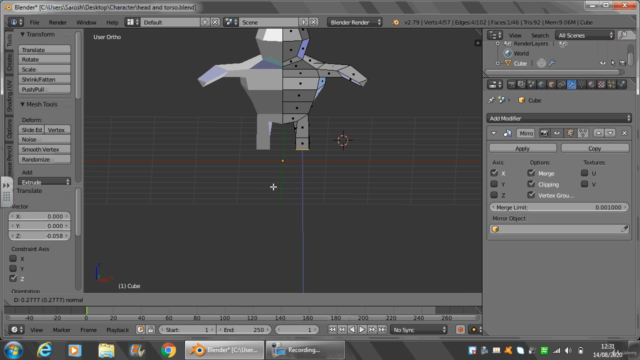The width and height of the screenshot is (640, 360).
Task: Open the World properties tab icon
Action: click(541, 84)
